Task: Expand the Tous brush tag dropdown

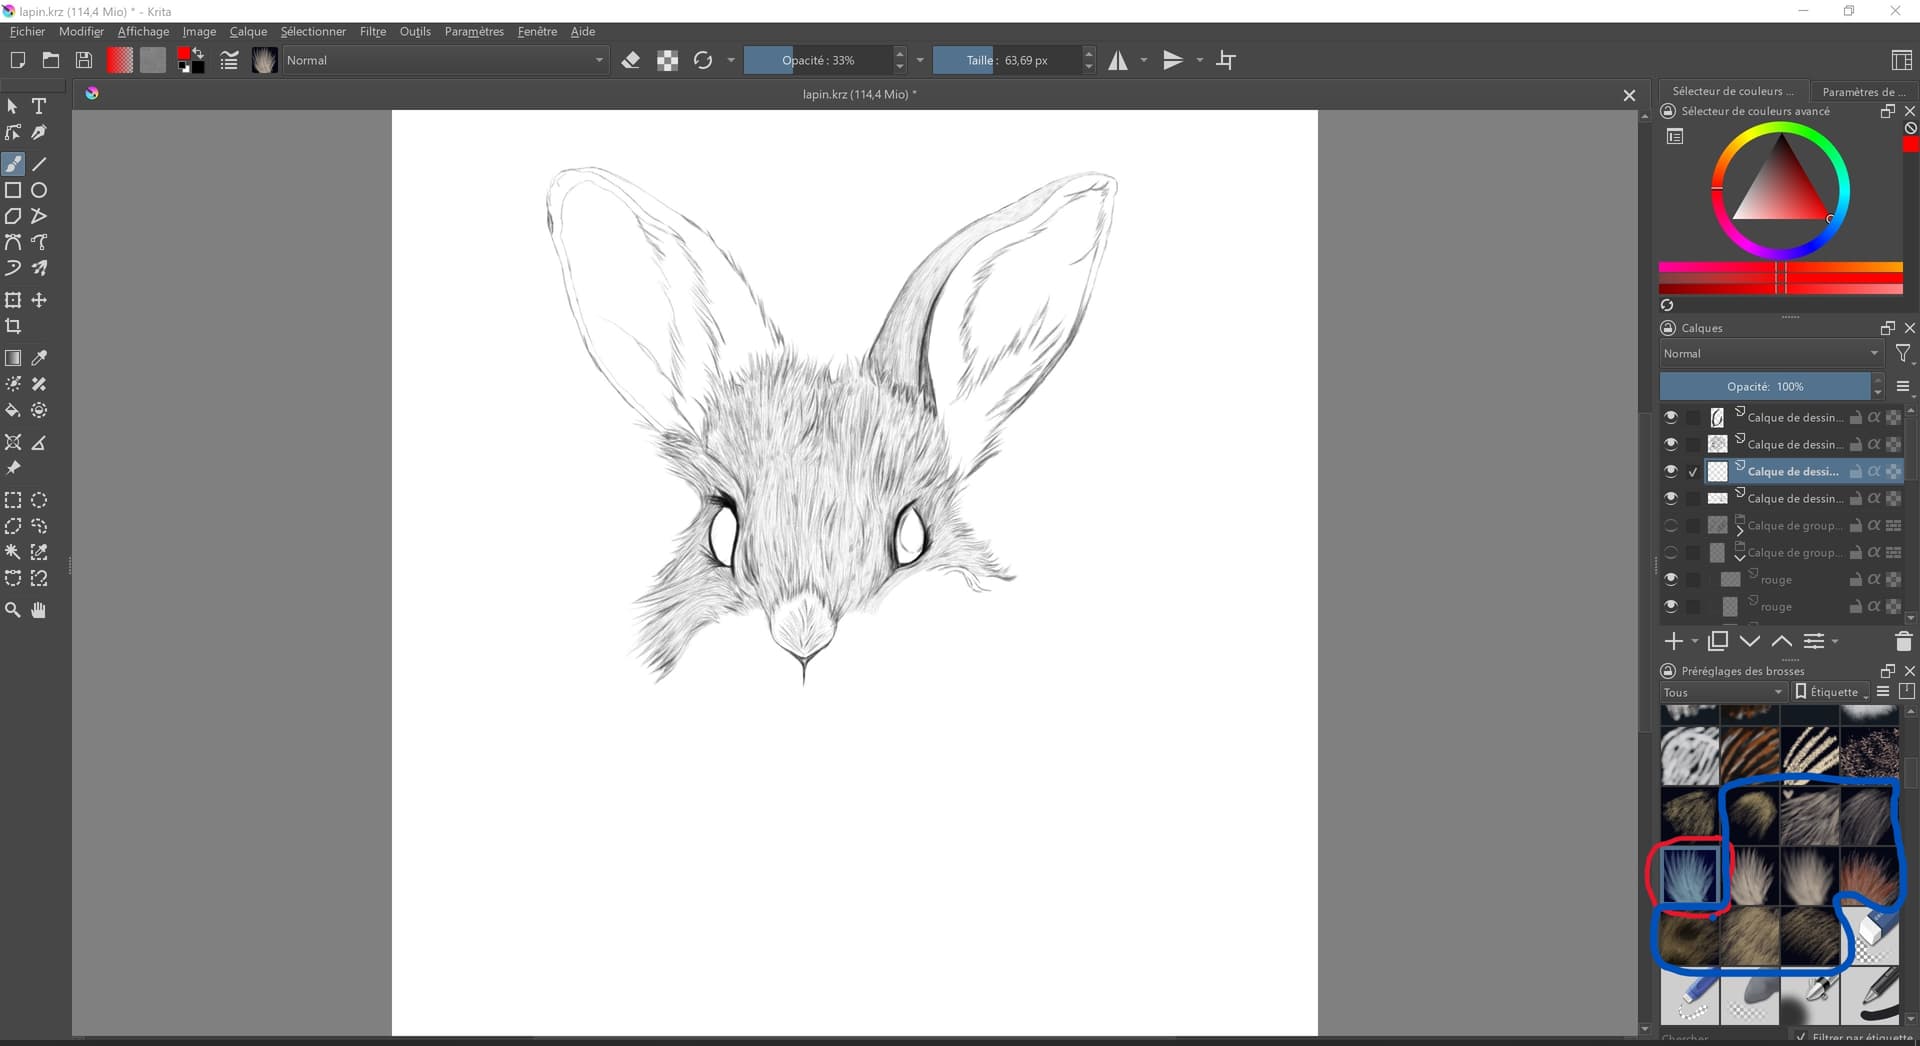Action: 1722,692
